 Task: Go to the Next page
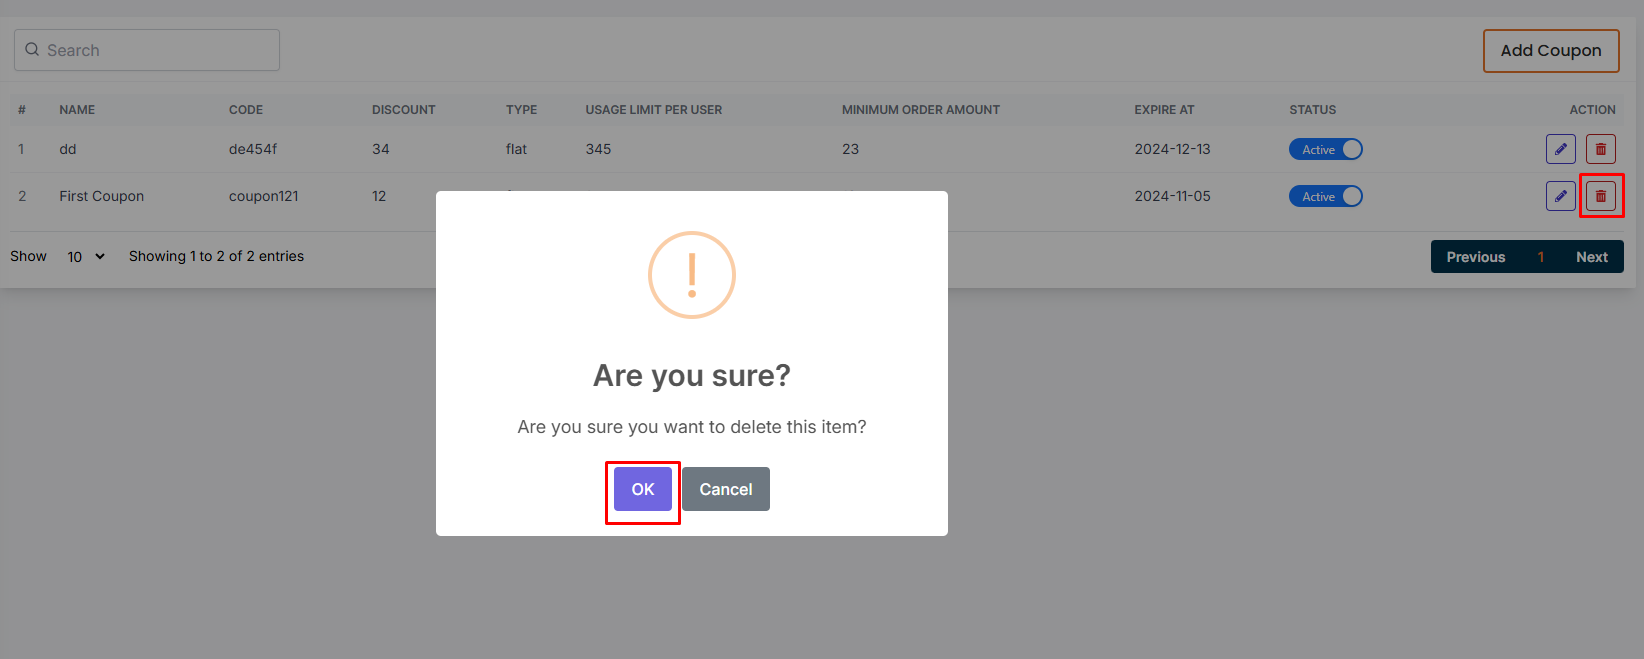[x=1591, y=257]
